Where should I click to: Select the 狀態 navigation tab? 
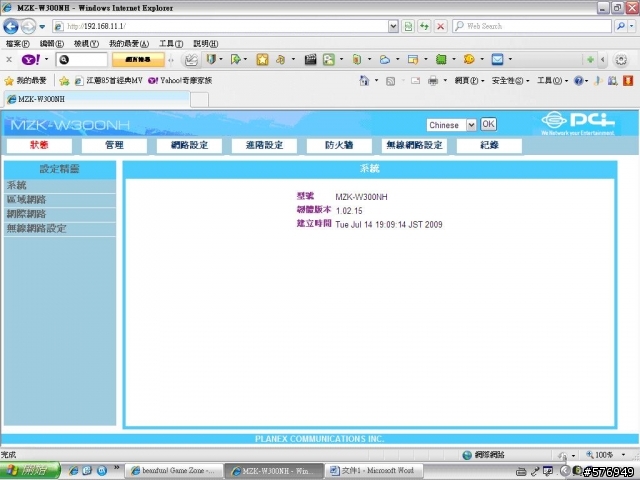tap(39, 145)
